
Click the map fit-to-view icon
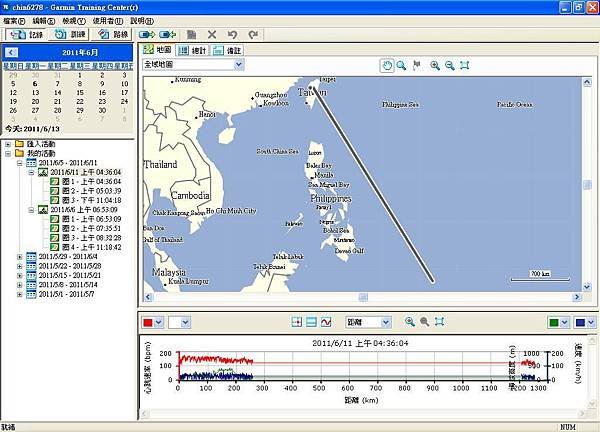pyautogui.click(x=465, y=65)
